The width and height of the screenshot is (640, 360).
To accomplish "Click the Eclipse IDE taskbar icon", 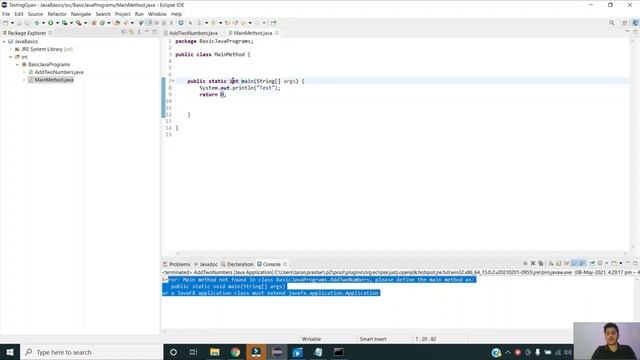I will [x=277, y=352].
